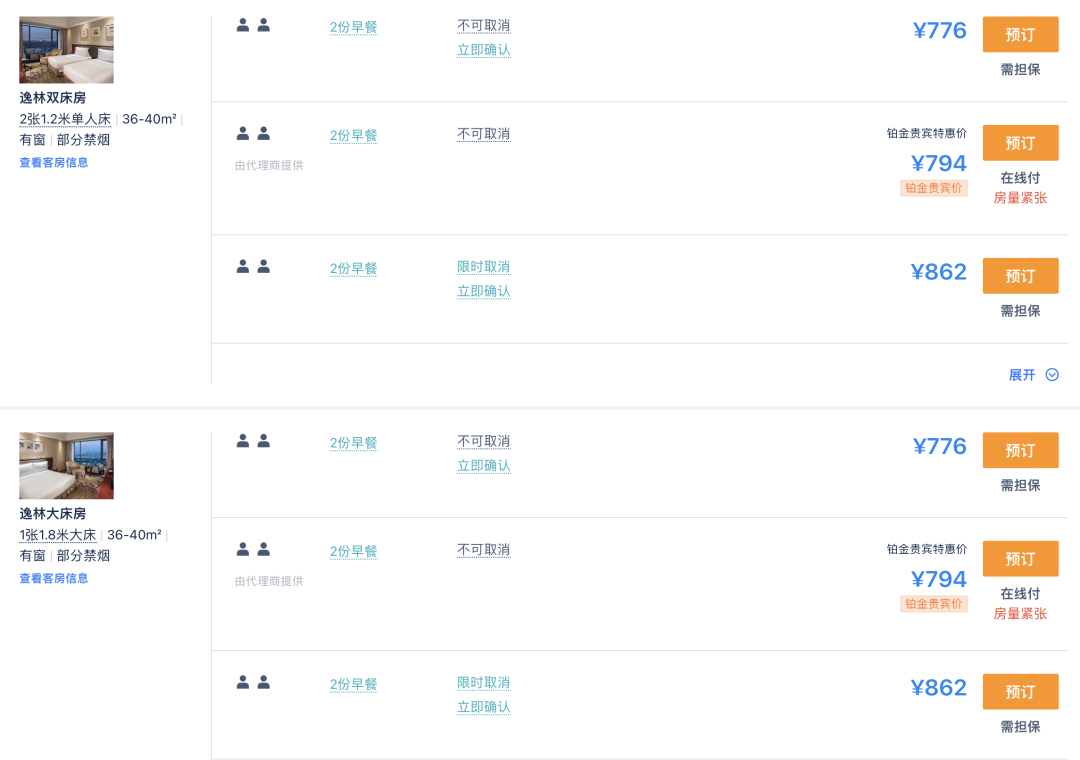View 查看客房信息 for 逸林大床房
Image resolution: width=1080 pixels, height=760 pixels.
[54, 578]
